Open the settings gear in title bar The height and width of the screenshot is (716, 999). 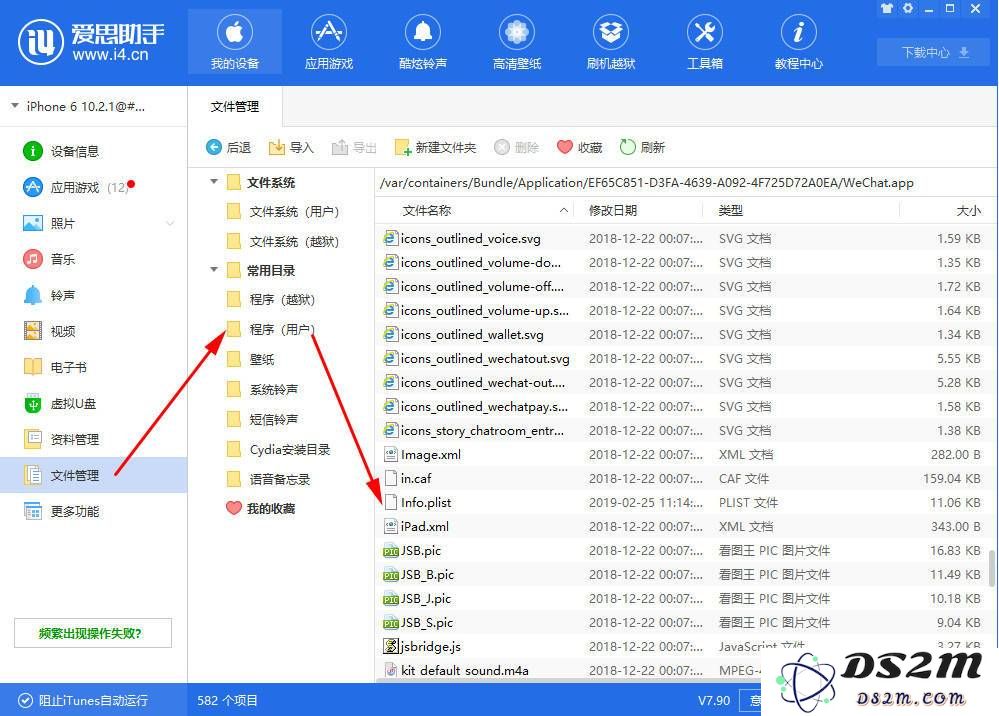click(908, 8)
